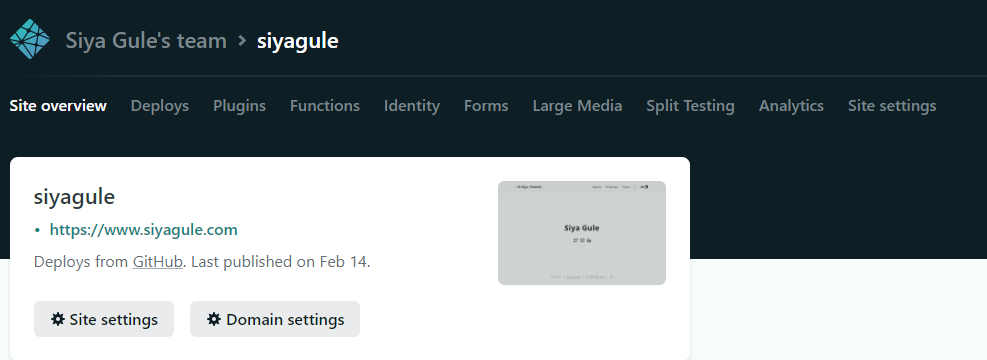This screenshot has height=360, width=987.
Task: Open the Functions tab
Action: [x=325, y=106]
